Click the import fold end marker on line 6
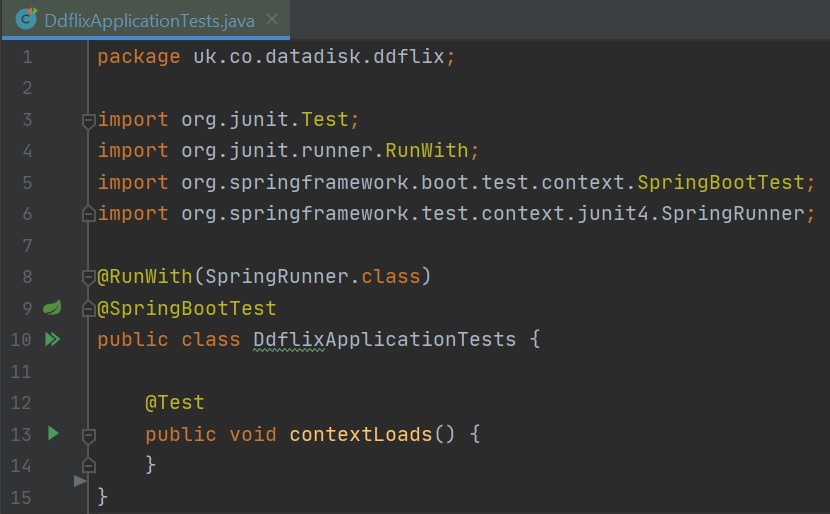The image size is (830, 514). [x=88, y=214]
